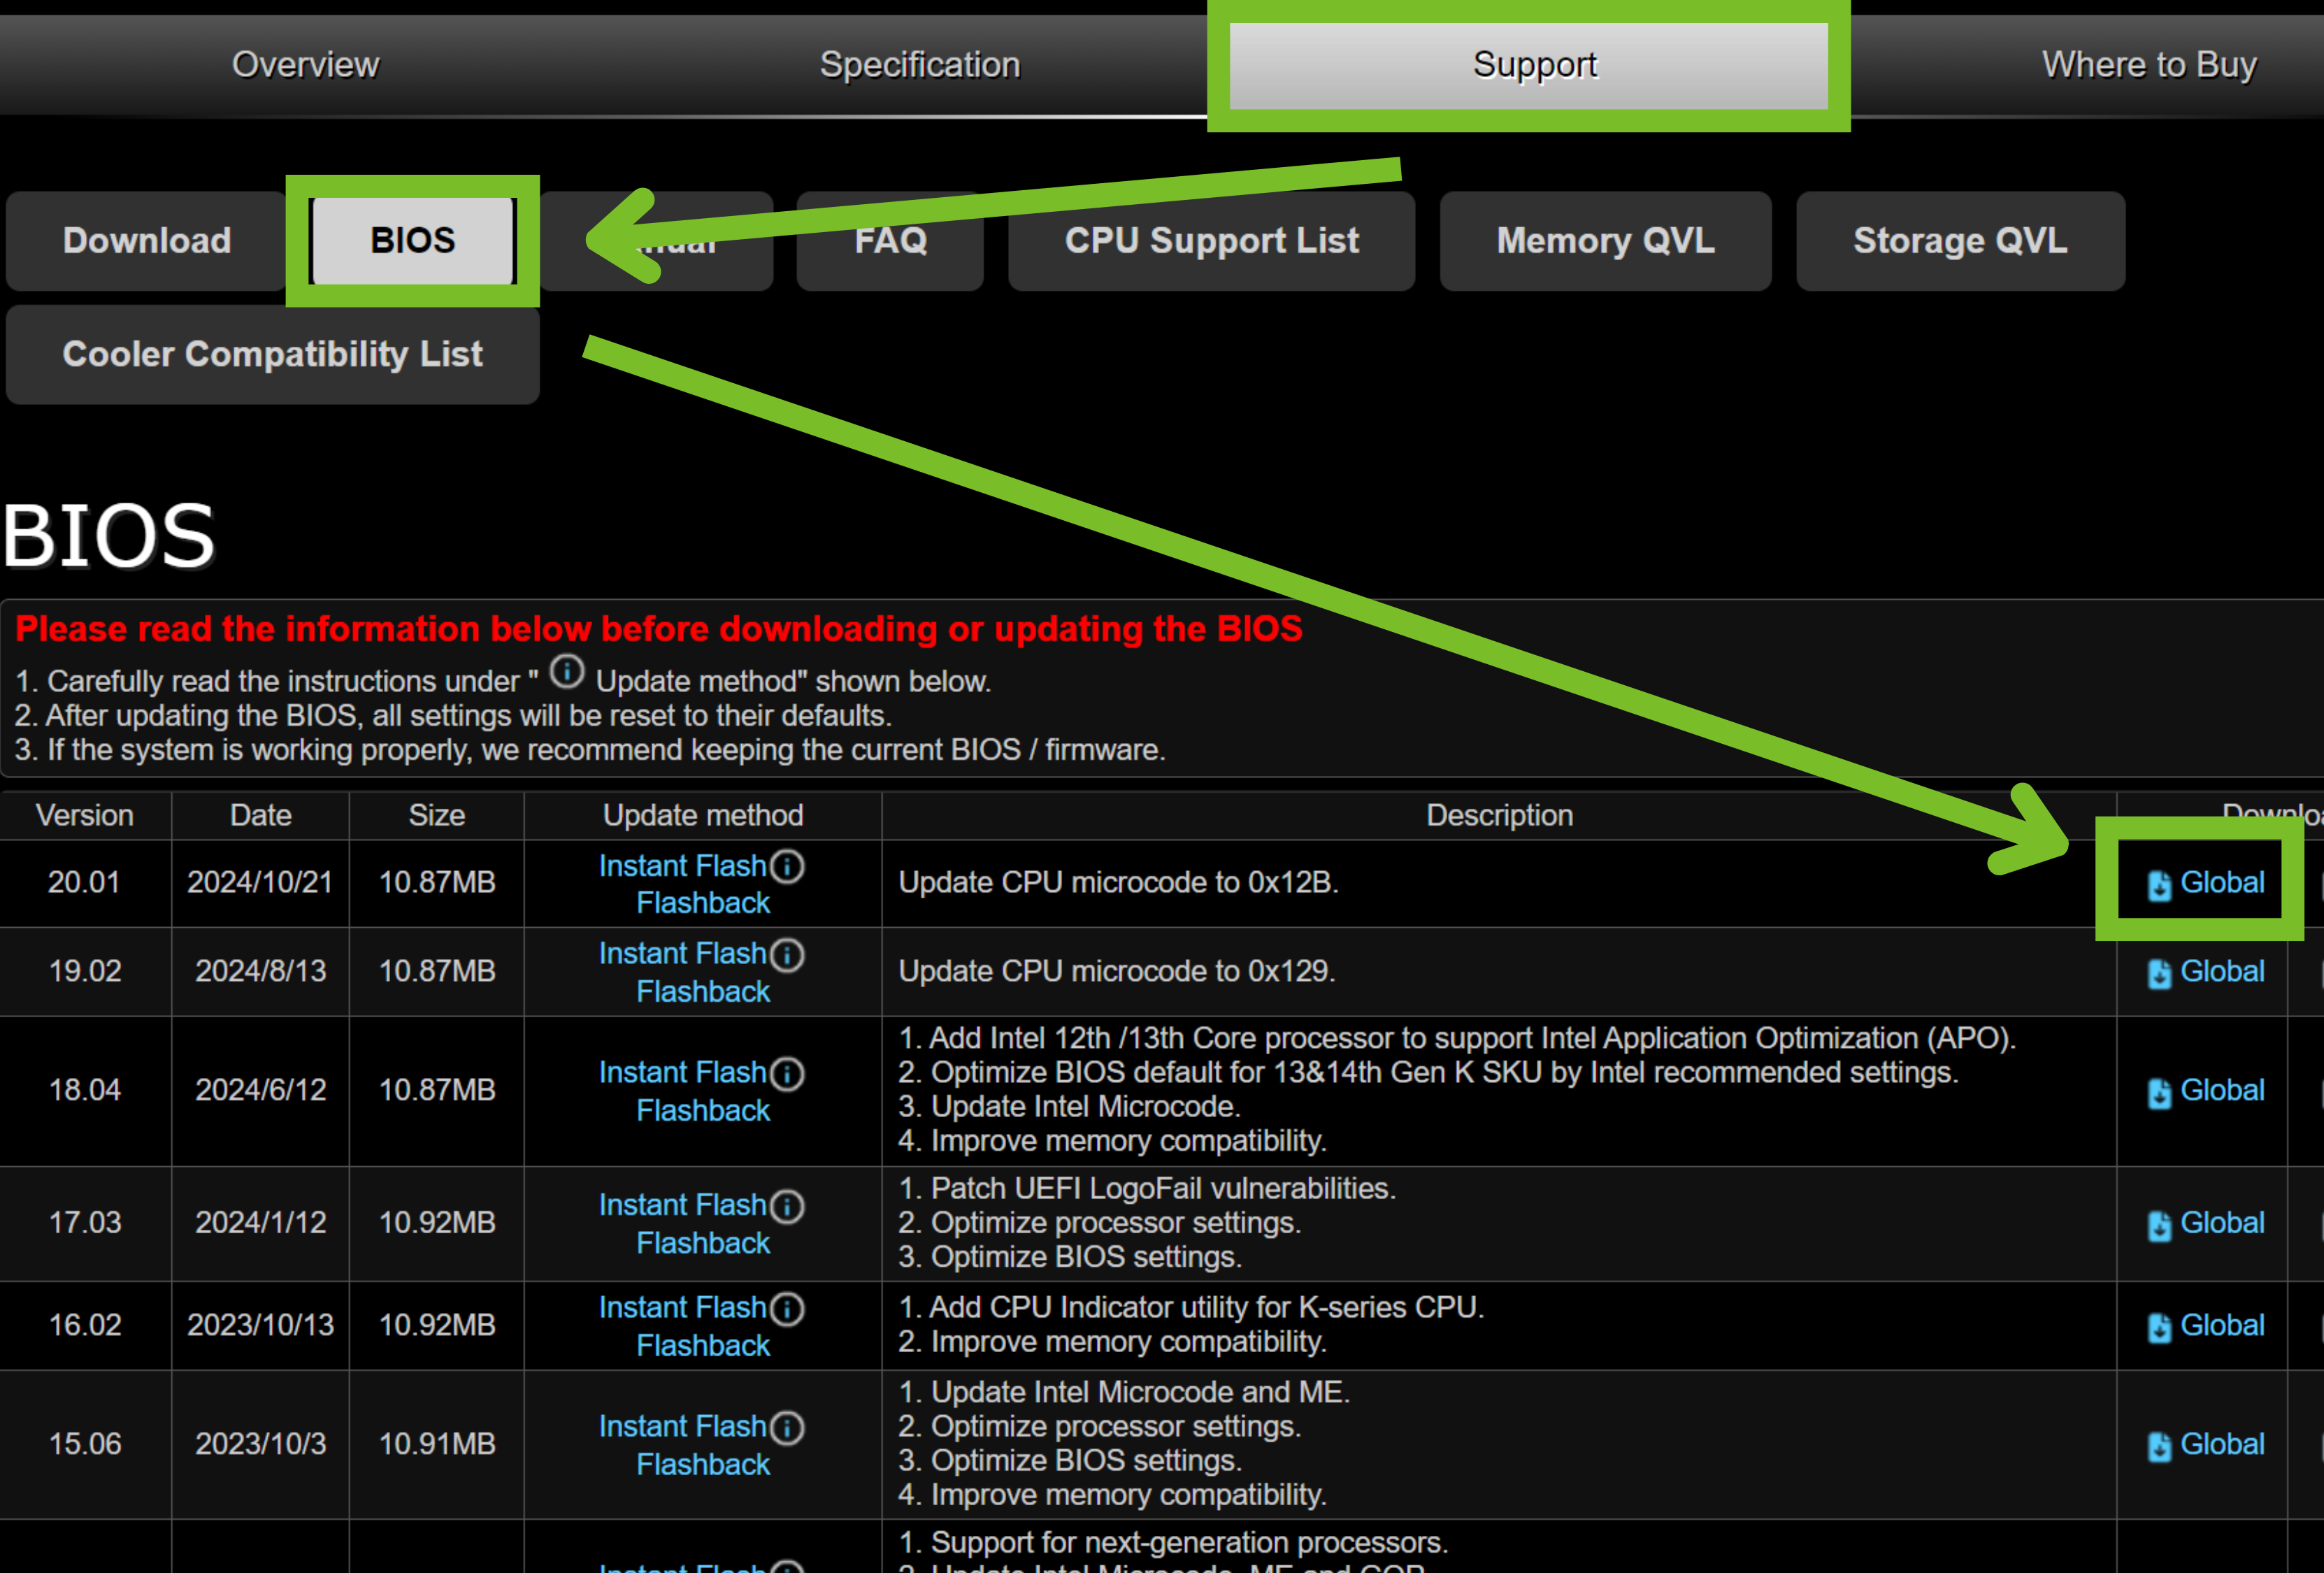Open the CPU Support List section
Screen dimensions: 2324x1573
coord(1211,241)
